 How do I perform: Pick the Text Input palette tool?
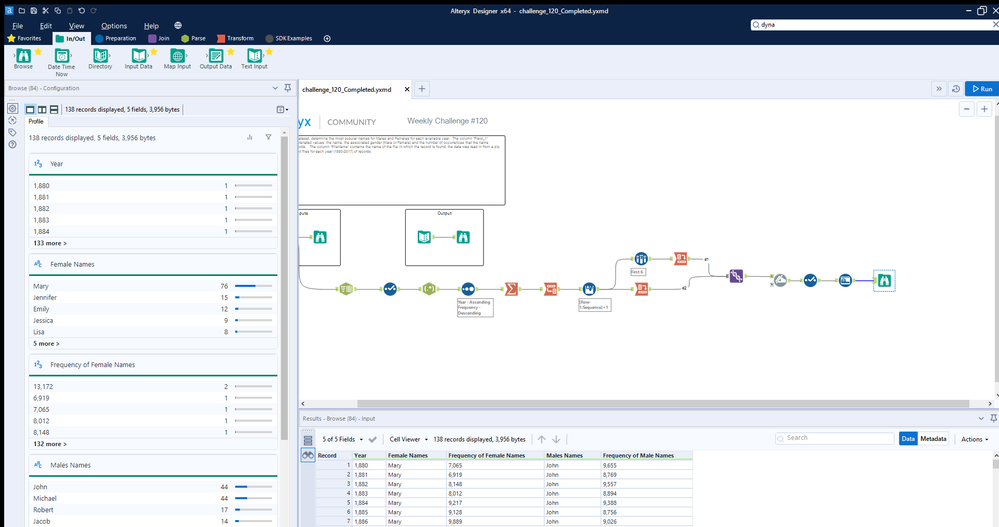[254, 56]
